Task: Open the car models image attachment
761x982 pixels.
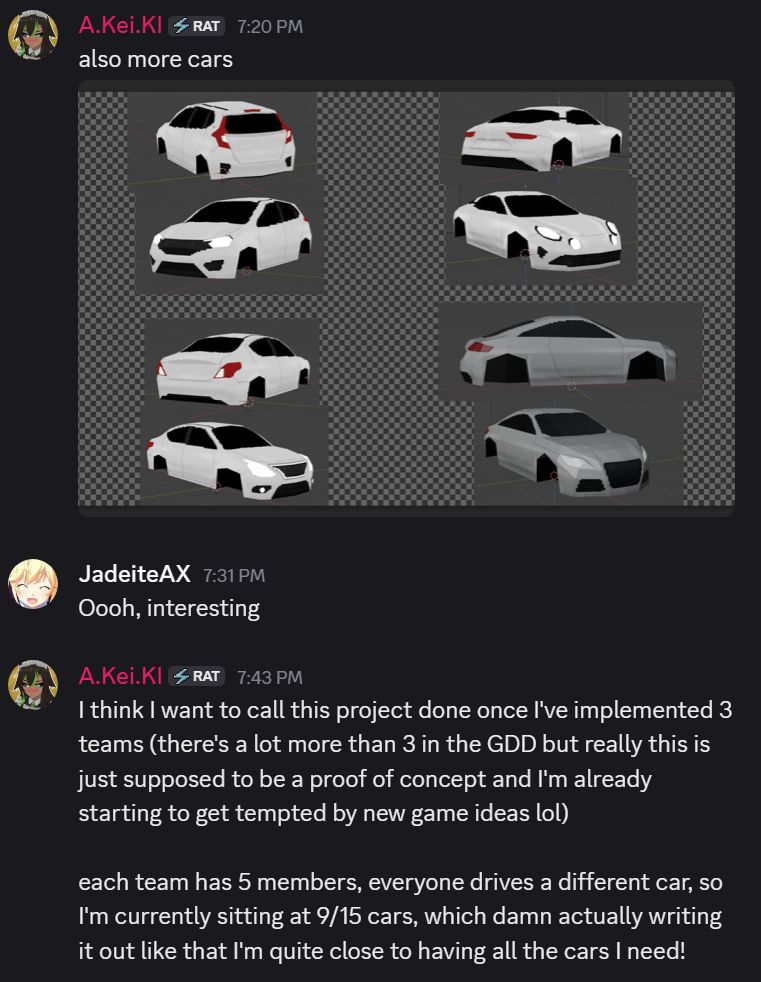Action: point(406,298)
